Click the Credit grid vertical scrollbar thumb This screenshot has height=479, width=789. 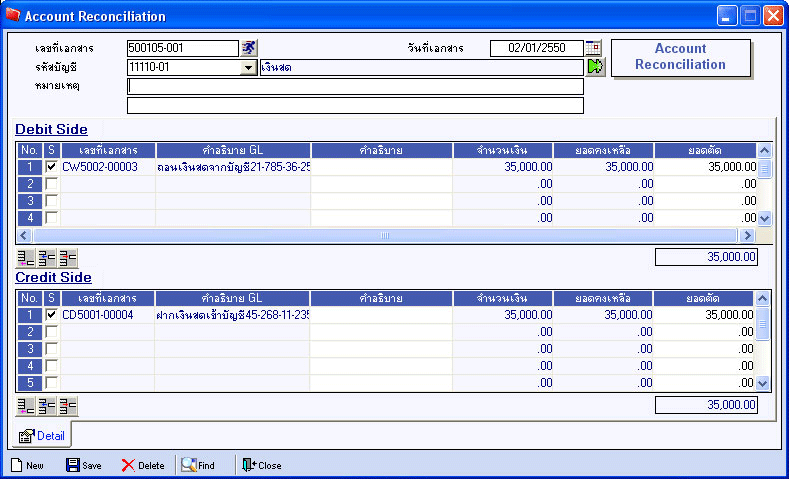(762, 324)
